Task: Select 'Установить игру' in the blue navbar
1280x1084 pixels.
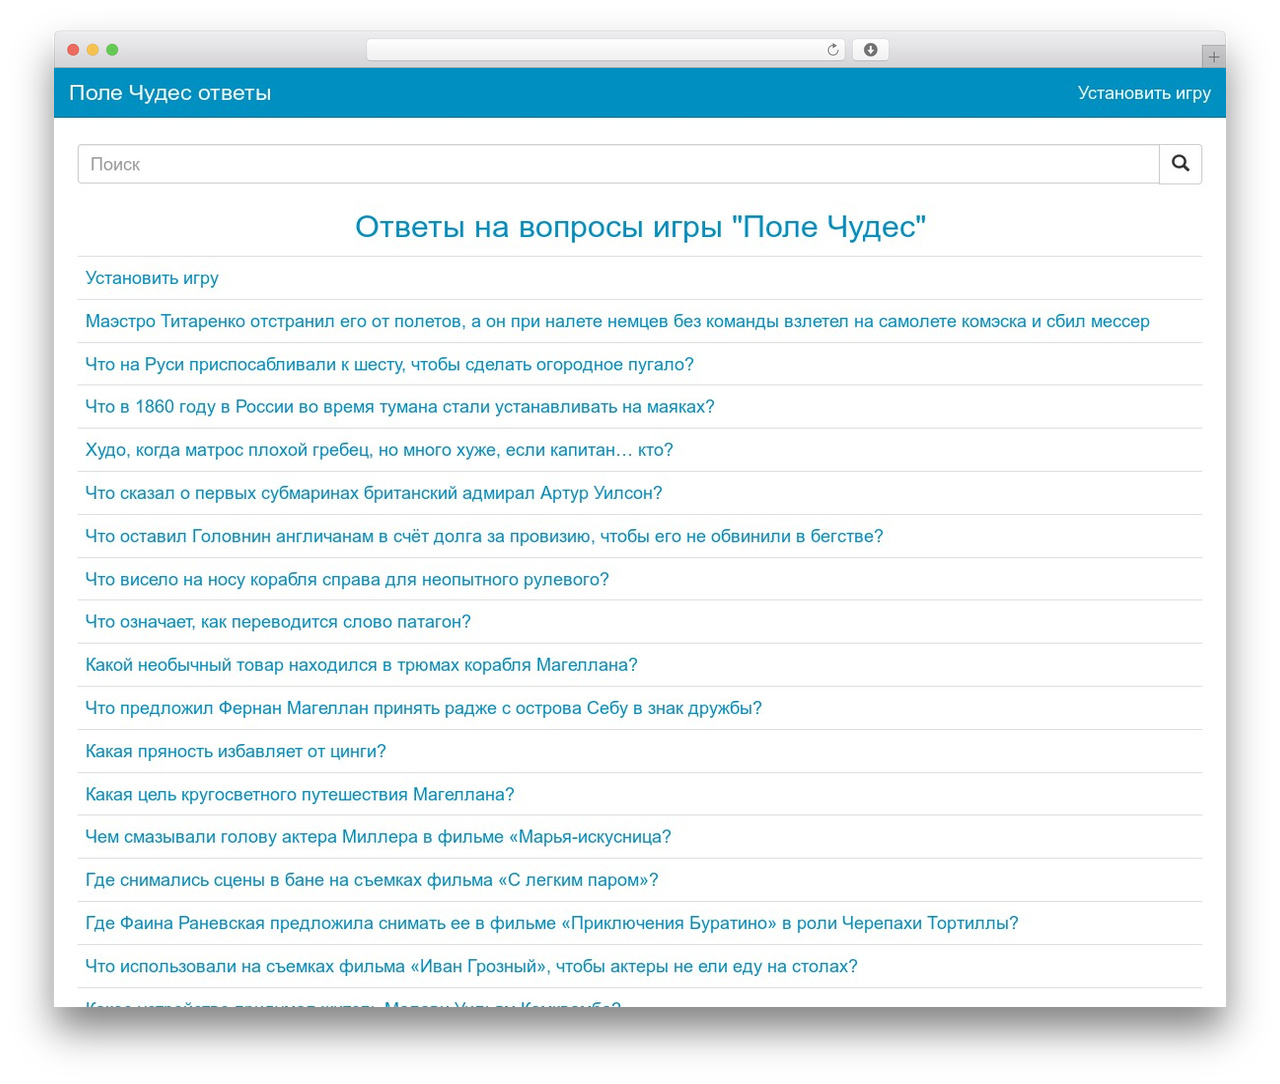Action: 1144,93
